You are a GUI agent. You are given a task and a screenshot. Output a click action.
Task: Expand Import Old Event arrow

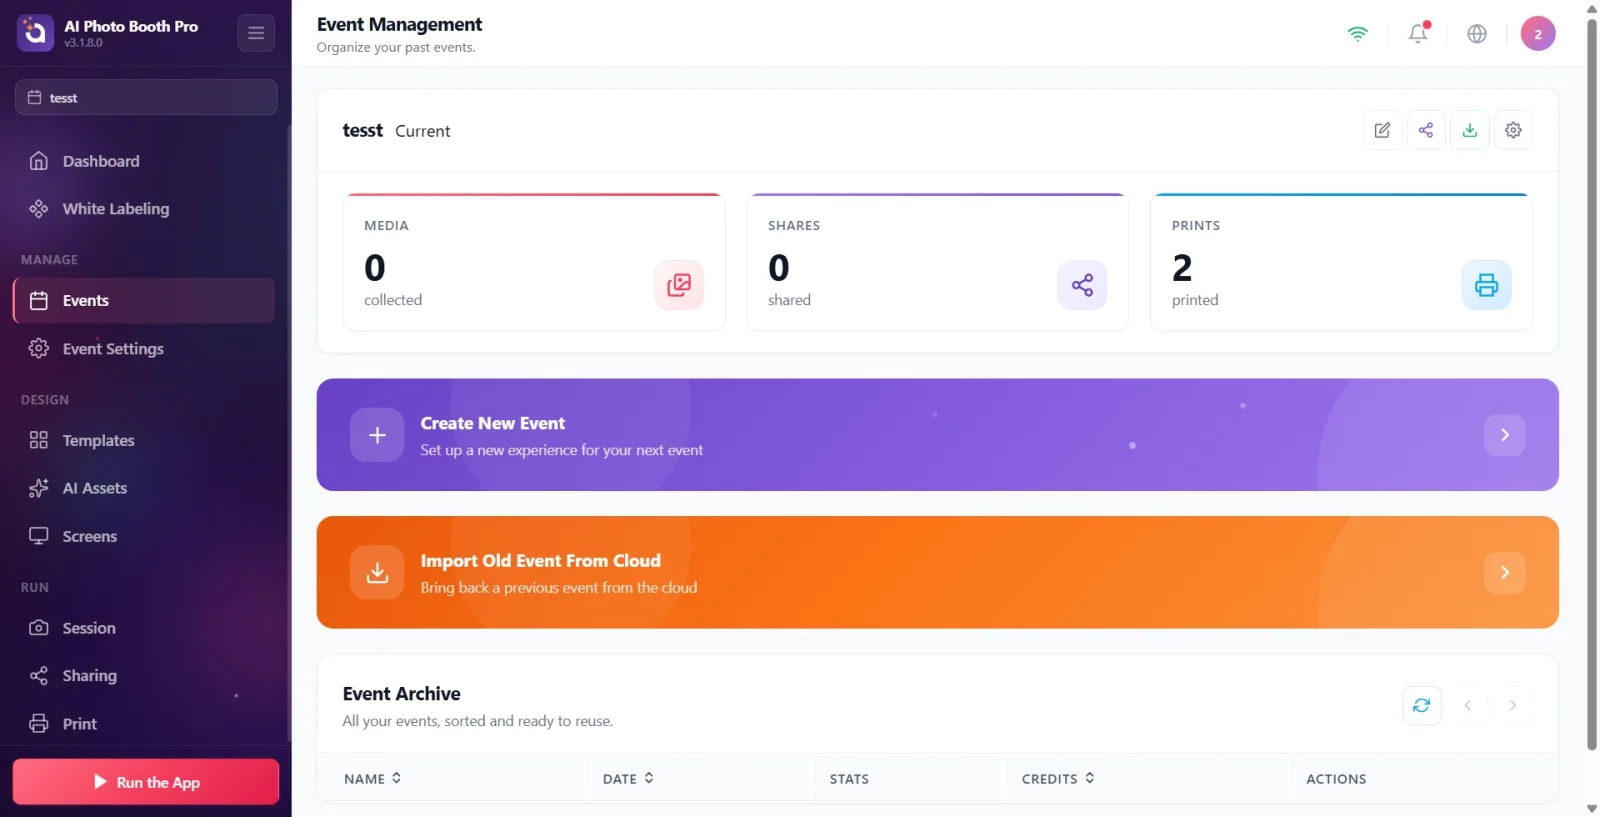click(x=1505, y=572)
